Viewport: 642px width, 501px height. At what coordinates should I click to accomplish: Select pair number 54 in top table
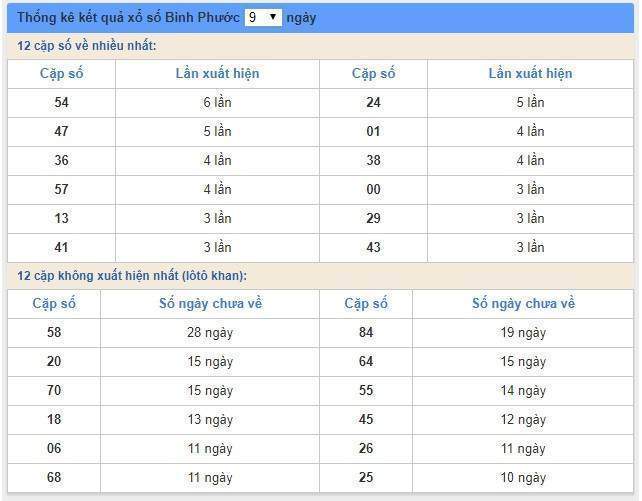[61, 103]
